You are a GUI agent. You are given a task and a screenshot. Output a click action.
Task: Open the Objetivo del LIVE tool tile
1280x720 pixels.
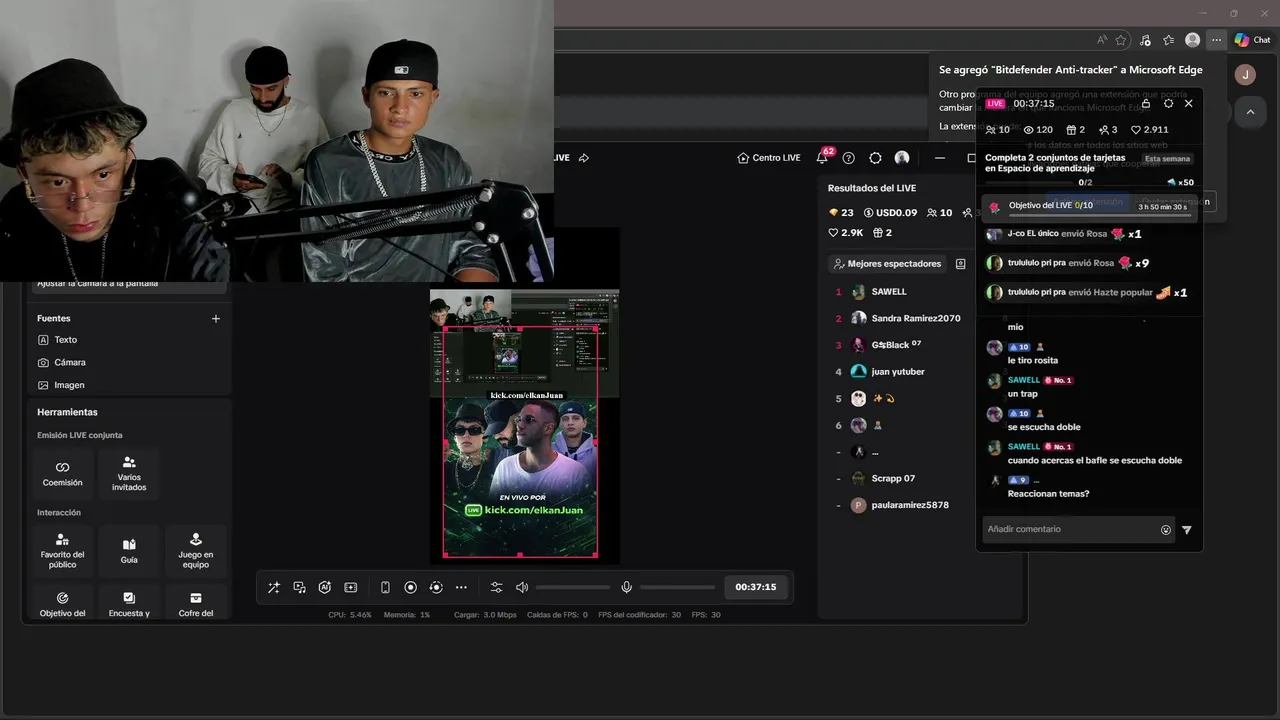pos(62,603)
